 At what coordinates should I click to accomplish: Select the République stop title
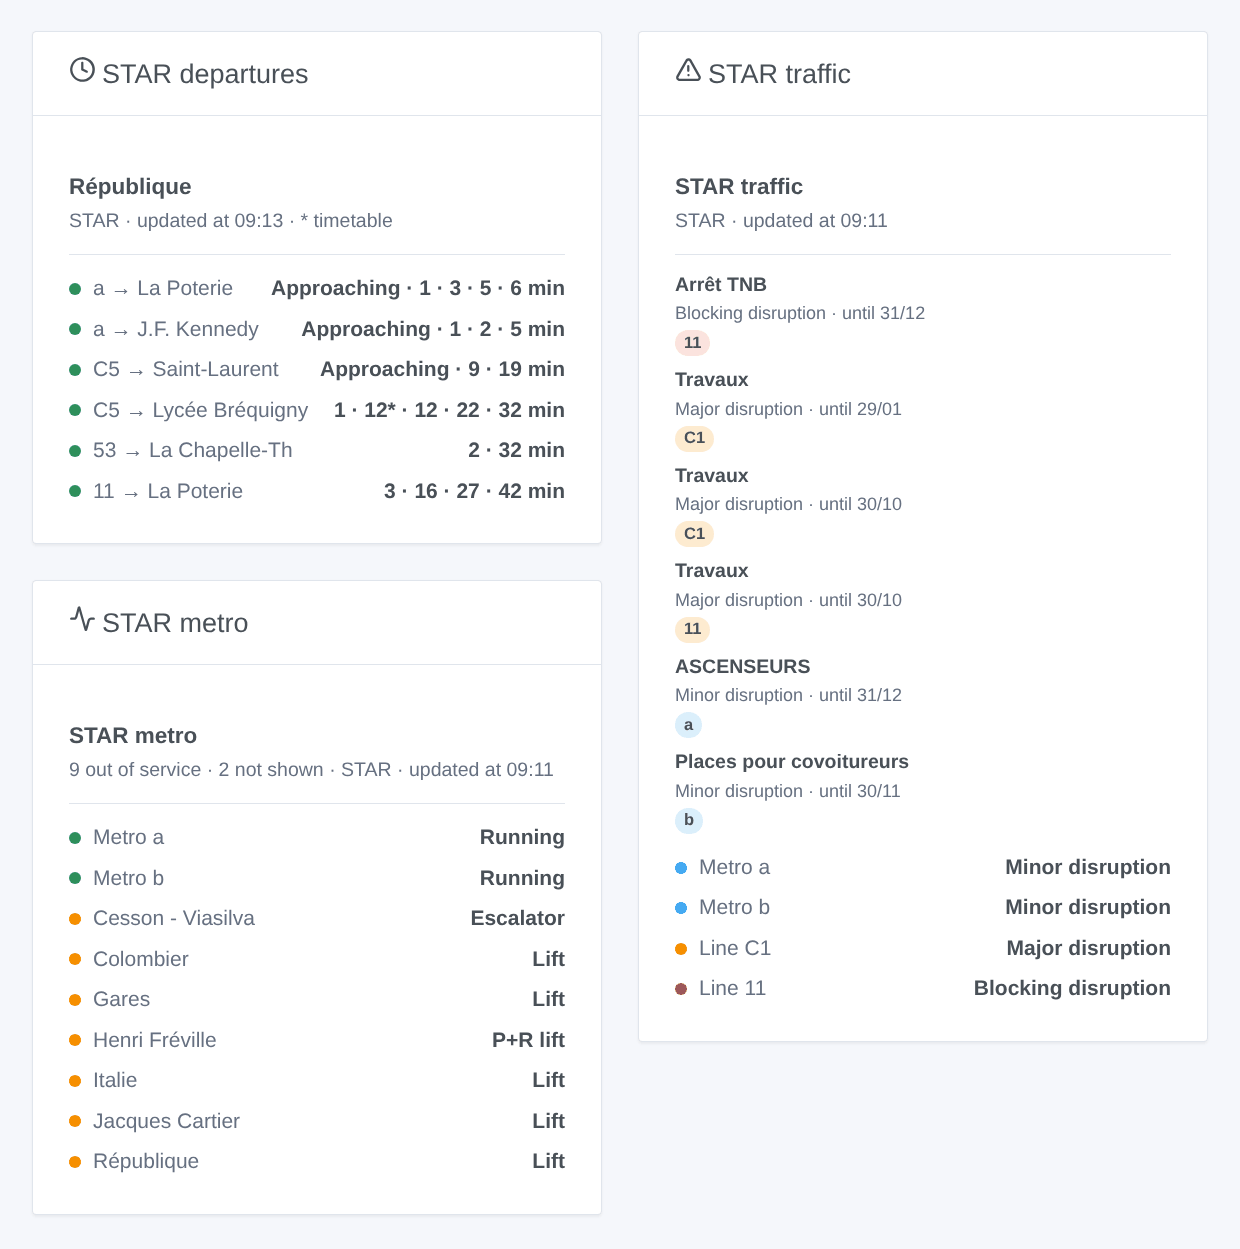pos(130,187)
